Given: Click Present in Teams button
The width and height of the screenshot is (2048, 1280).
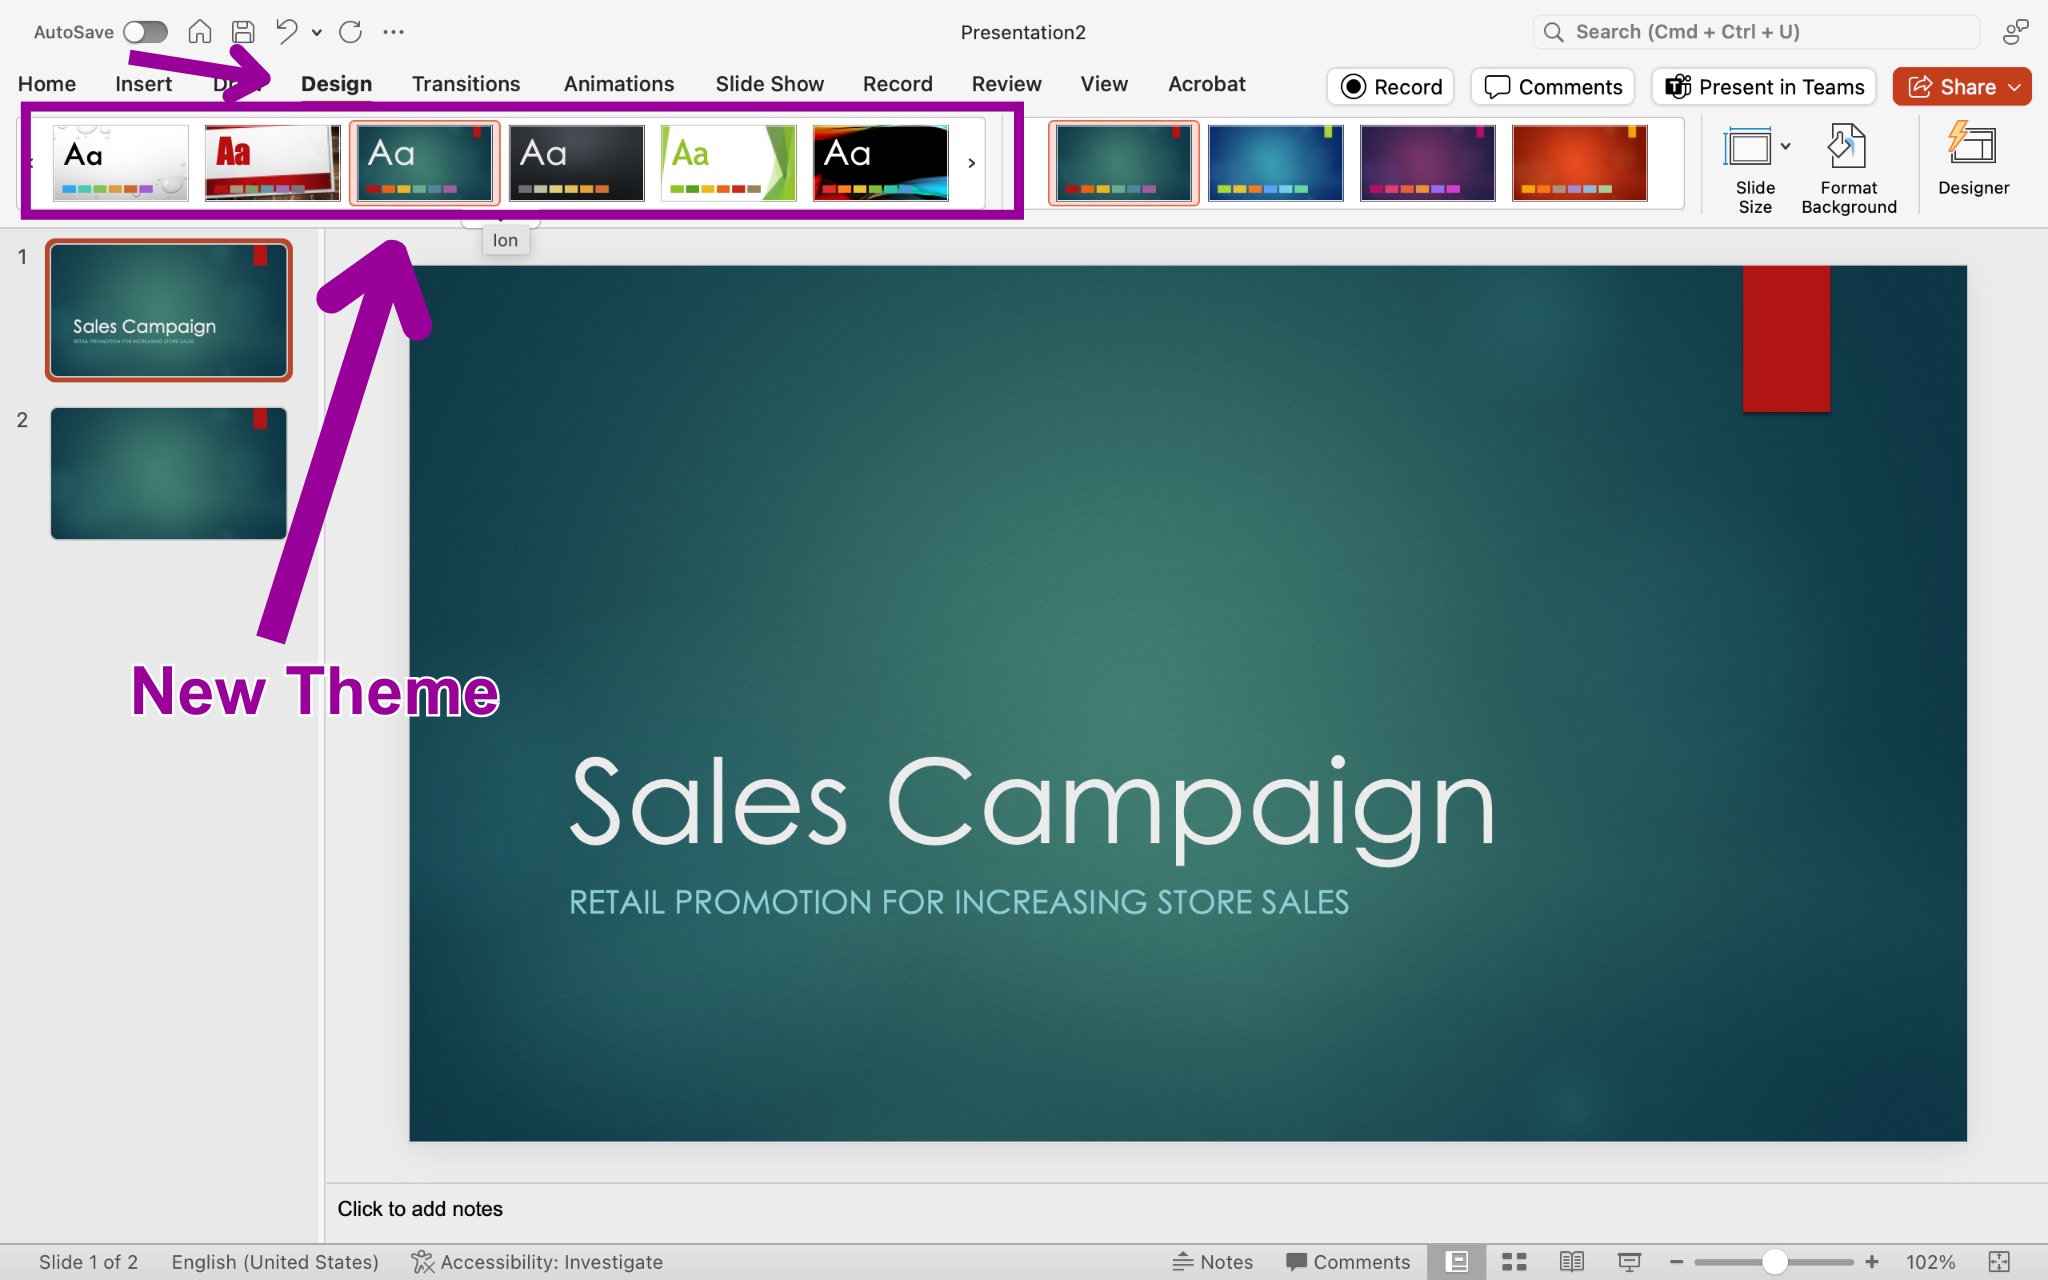Looking at the screenshot, I should (1764, 87).
